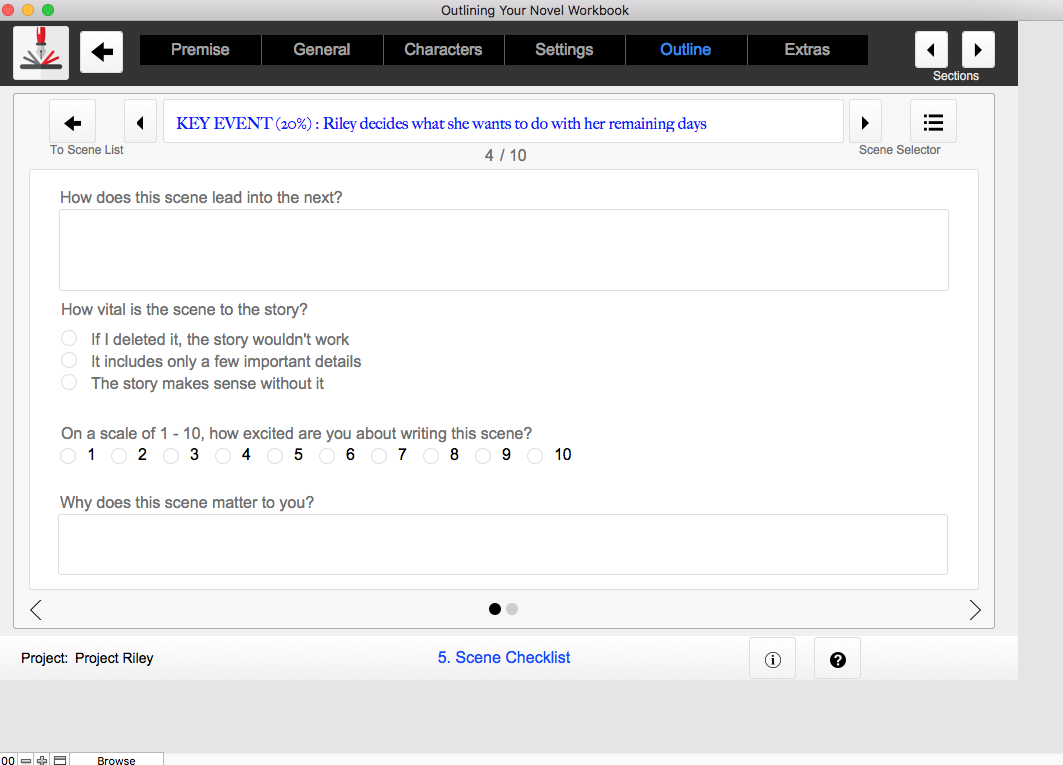1063x765 pixels.
Task: Select "The story makes sense without it"
Action: 69,382
